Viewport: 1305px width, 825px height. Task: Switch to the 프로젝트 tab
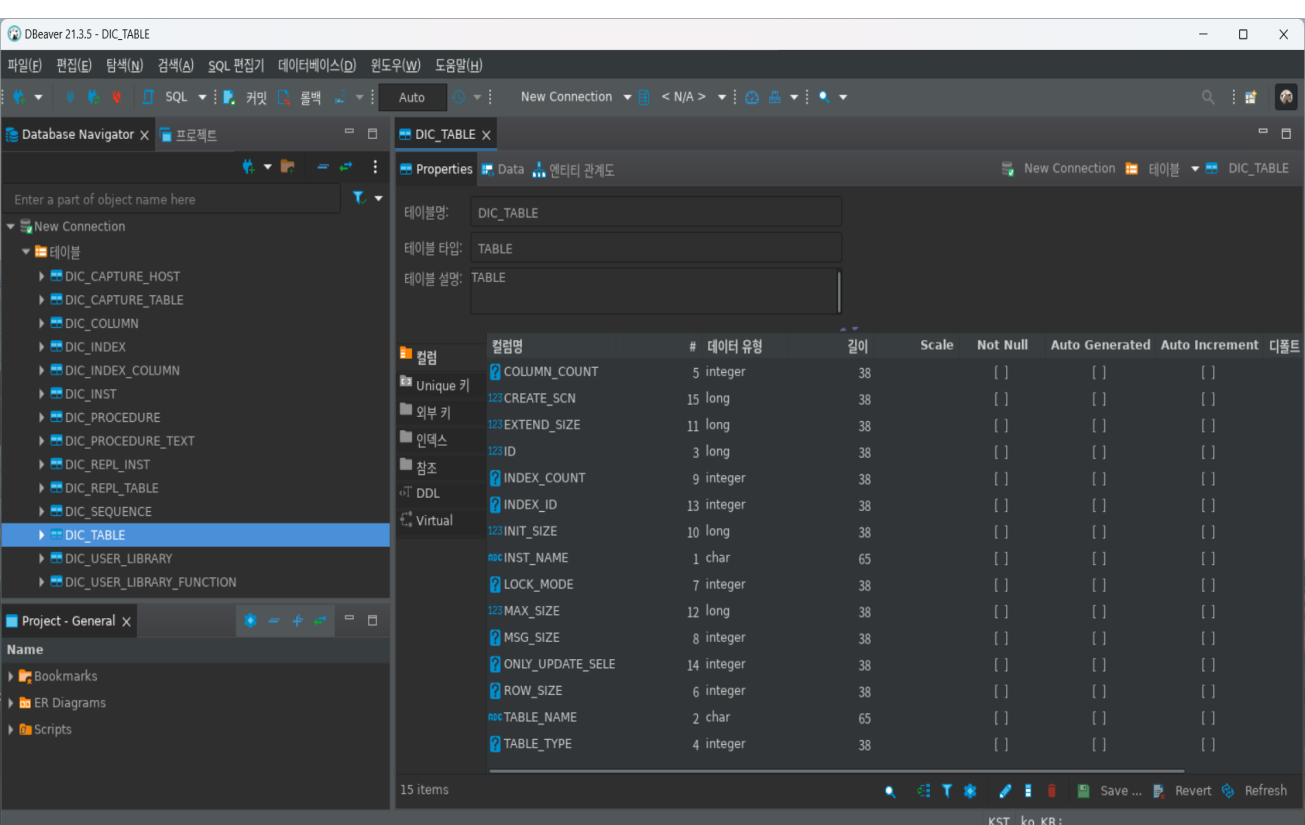[x=188, y=135]
